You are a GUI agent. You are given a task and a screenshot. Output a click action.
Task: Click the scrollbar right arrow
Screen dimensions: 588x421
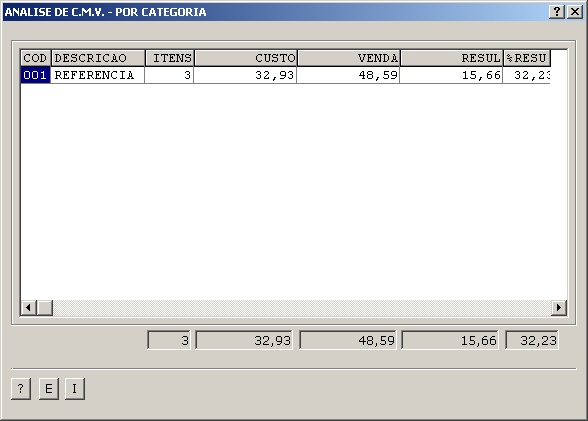tap(559, 308)
